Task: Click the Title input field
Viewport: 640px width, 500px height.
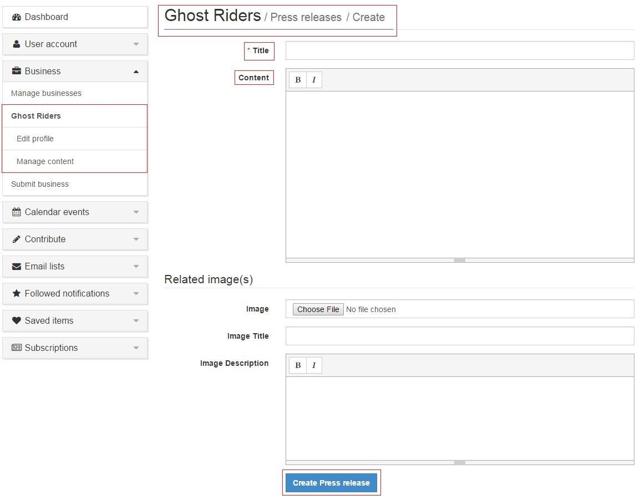Action: click(460, 51)
